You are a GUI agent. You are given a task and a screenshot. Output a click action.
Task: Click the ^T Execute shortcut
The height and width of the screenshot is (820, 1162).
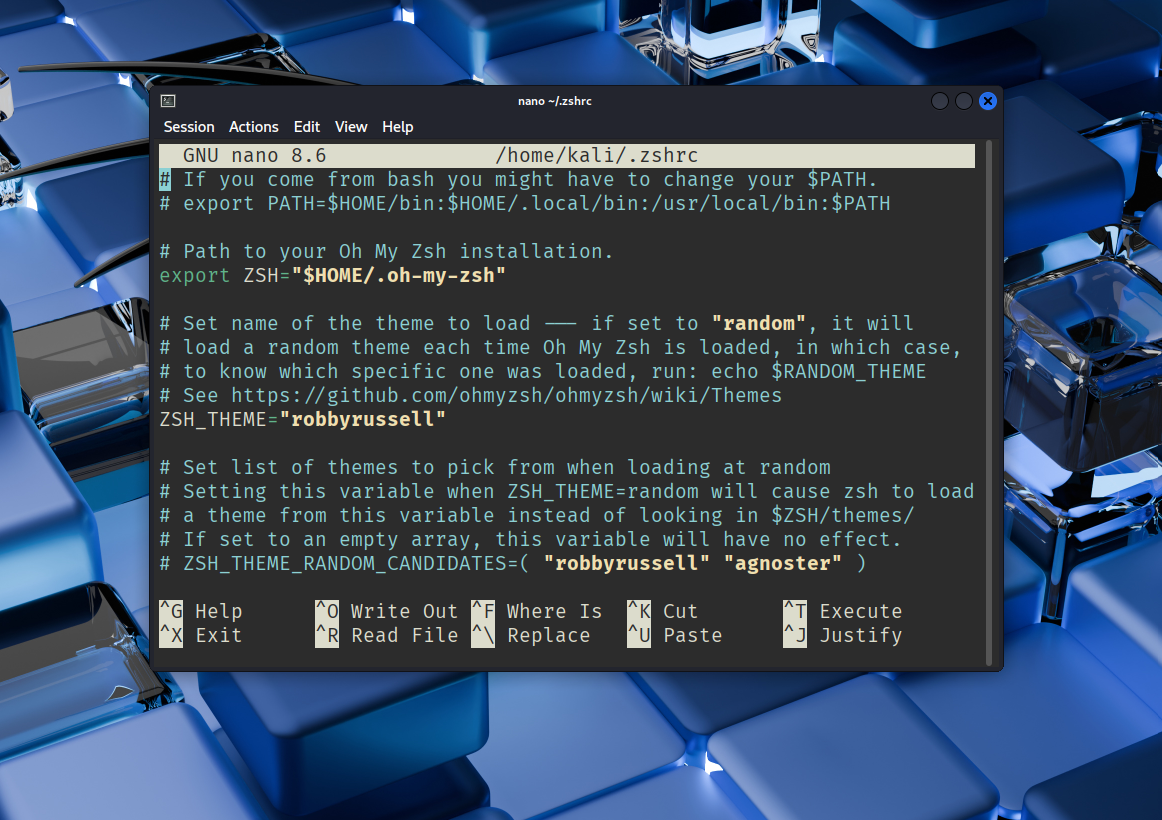pyautogui.click(x=843, y=611)
